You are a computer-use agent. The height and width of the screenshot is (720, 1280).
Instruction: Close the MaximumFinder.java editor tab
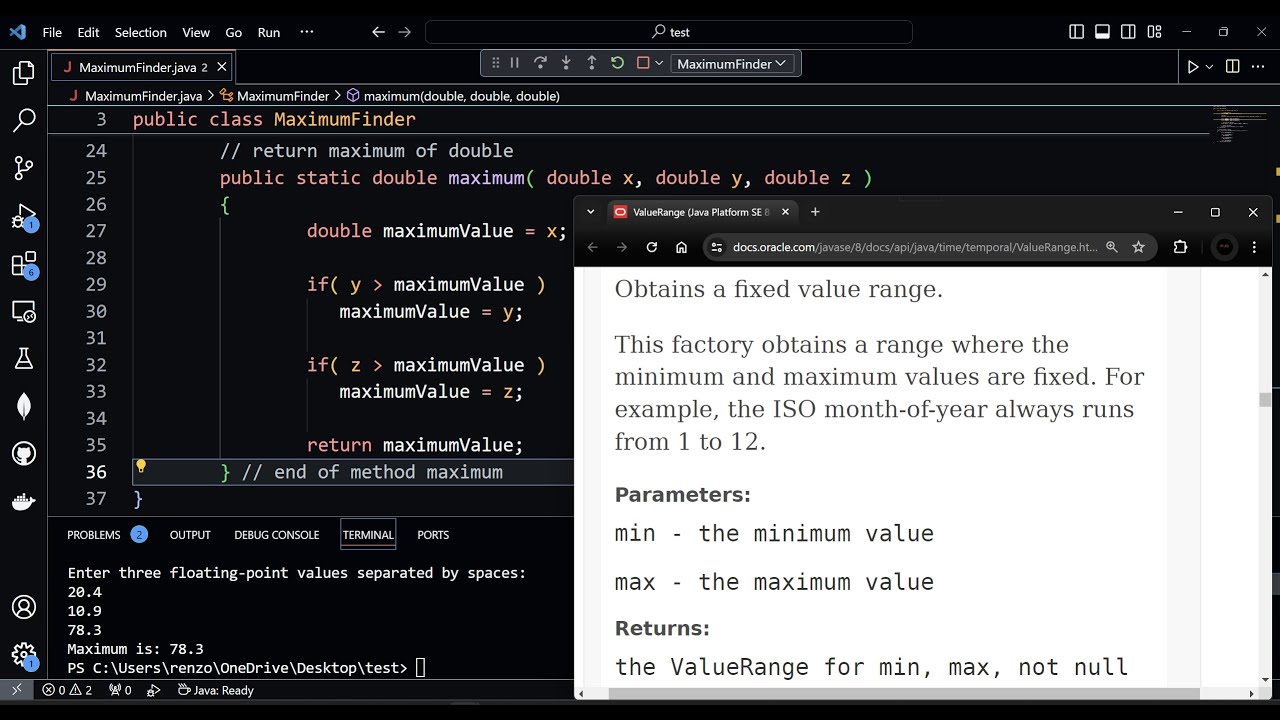[222, 67]
